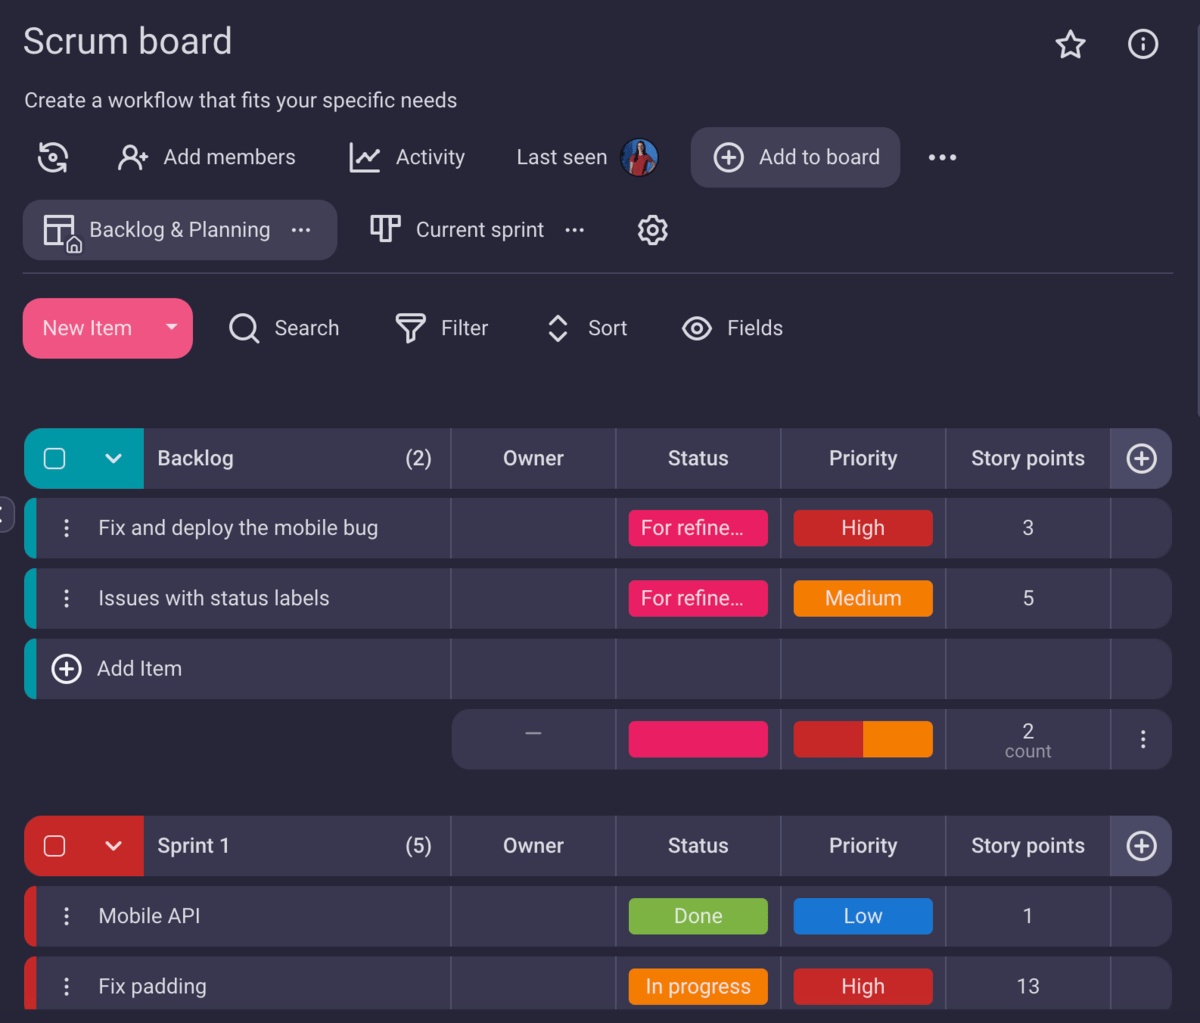The width and height of the screenshot is (1200, 1023).
Task: Open the Fields visibility panel
Action: tap(732, 328)
